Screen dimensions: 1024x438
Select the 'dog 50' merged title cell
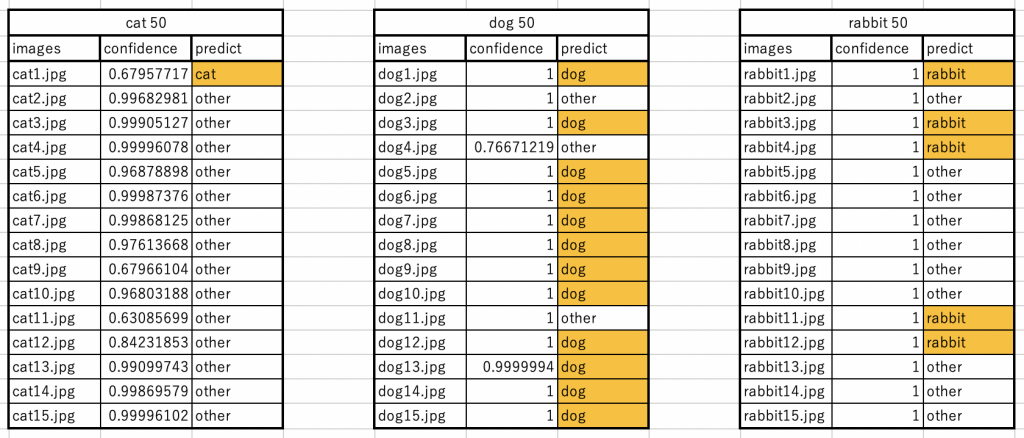[511, 22]
